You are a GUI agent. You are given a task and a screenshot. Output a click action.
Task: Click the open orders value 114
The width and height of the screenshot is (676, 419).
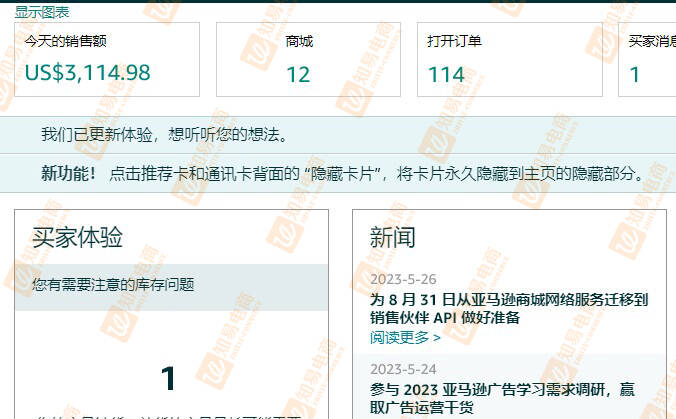[x=446, y=74]
